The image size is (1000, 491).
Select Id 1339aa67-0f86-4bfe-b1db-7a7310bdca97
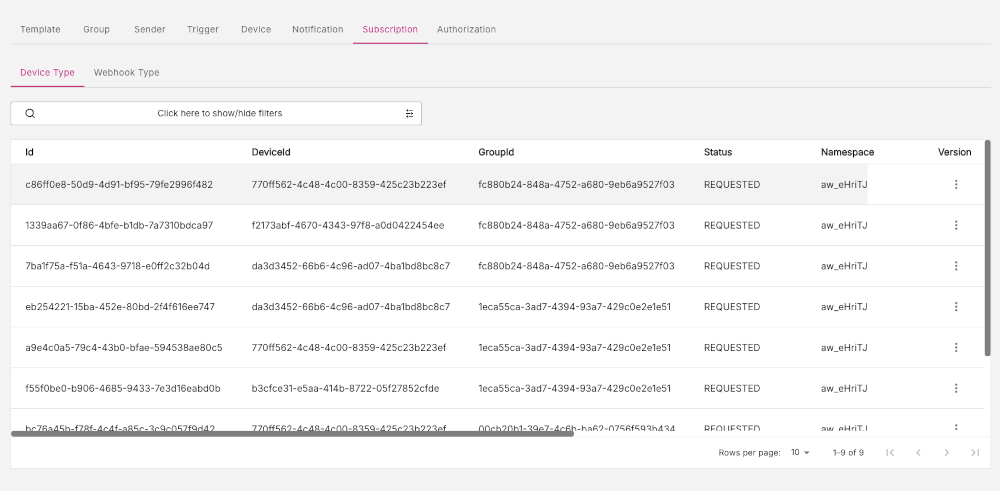(x=119, y=226)
